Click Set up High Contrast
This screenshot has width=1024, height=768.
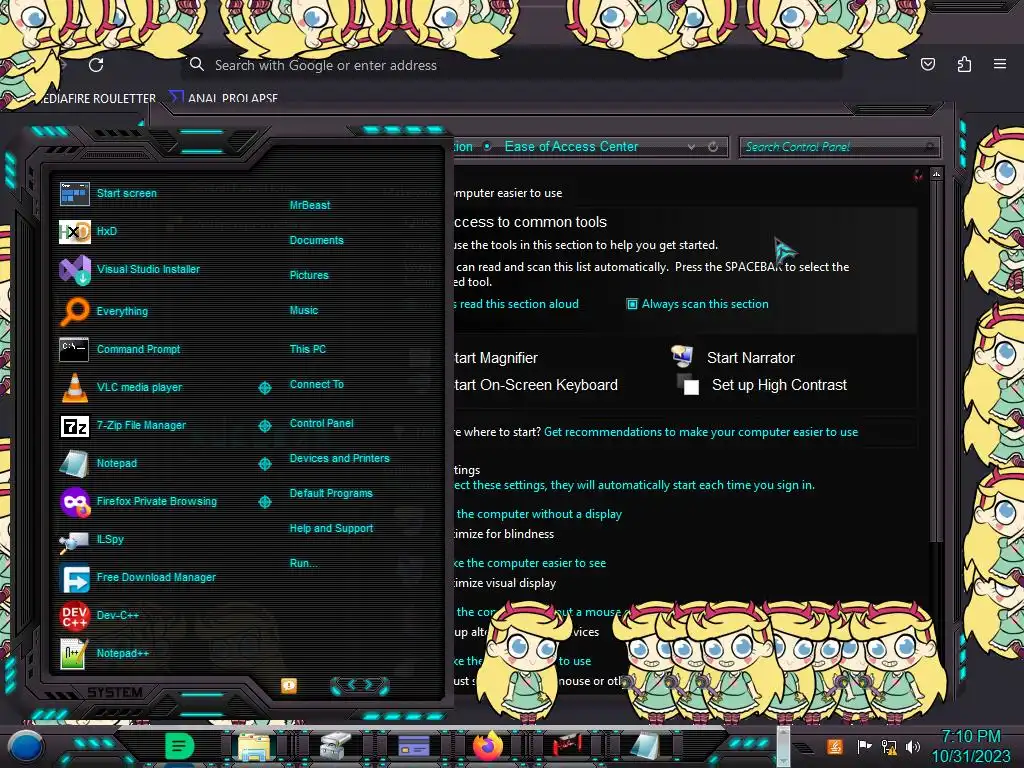pyautogui.click(x=779, y=385)
